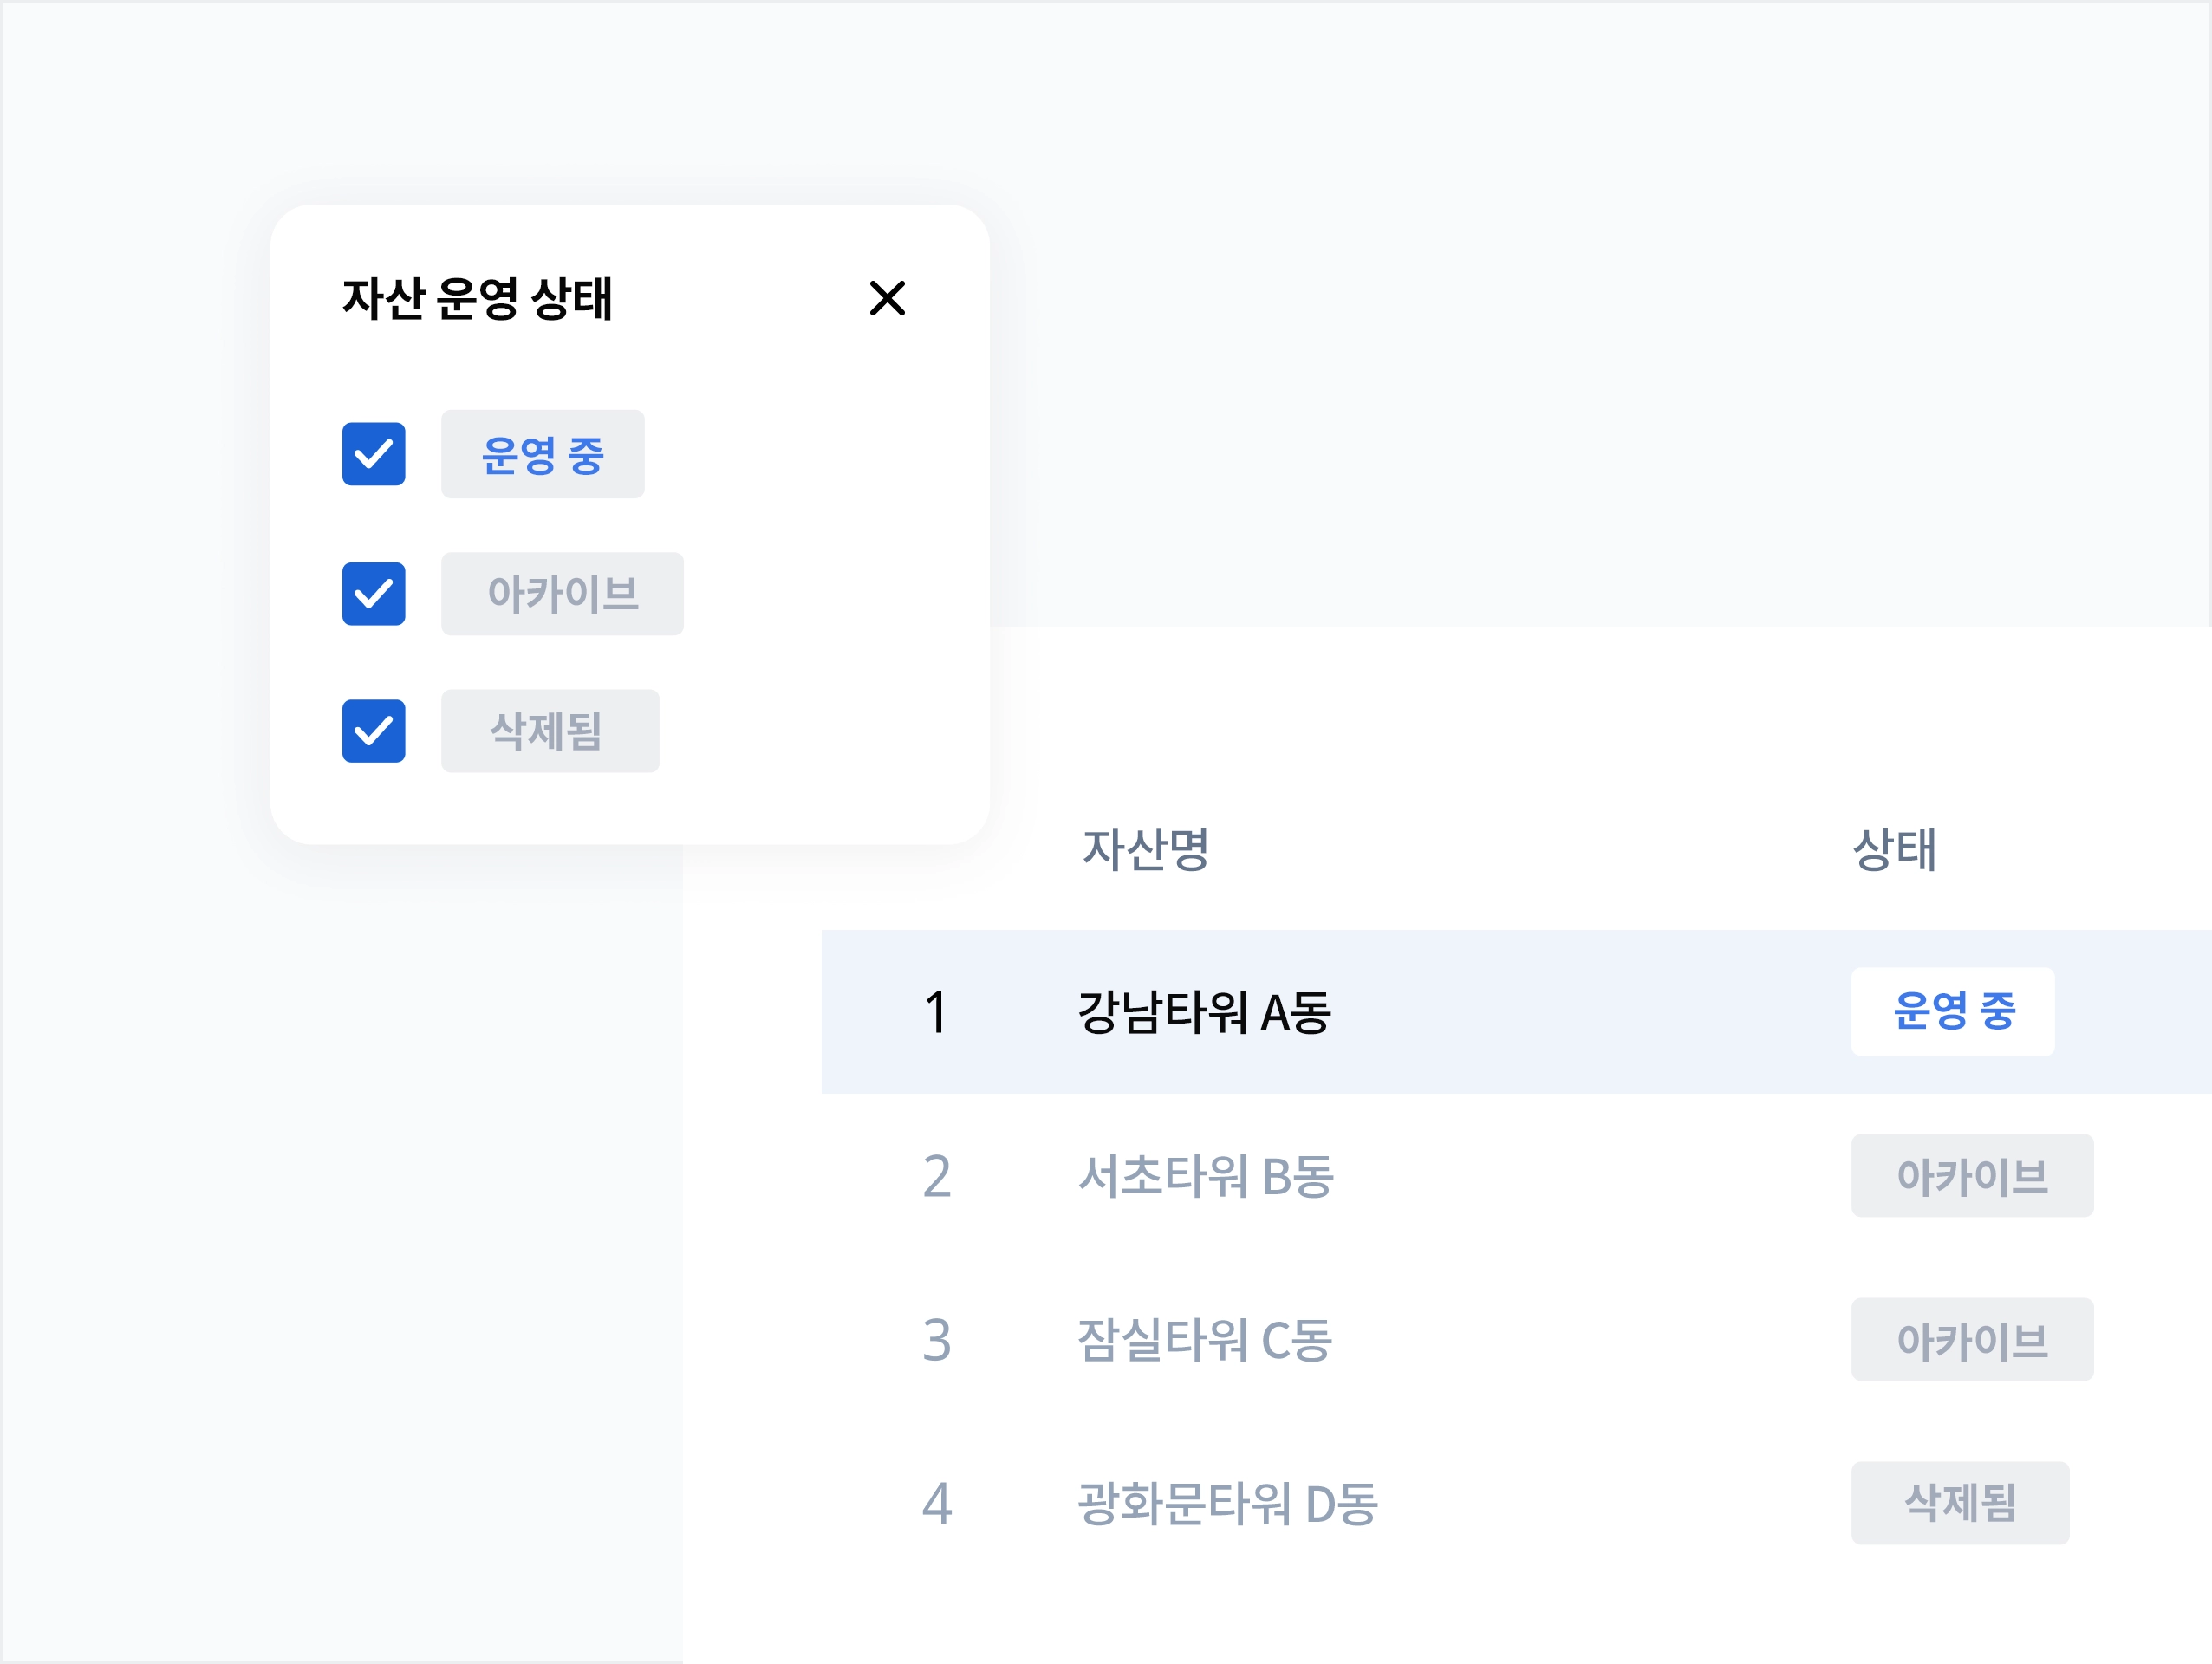
Task: Click row number 4 in the asset table
Action: [x=936, y=1504]
